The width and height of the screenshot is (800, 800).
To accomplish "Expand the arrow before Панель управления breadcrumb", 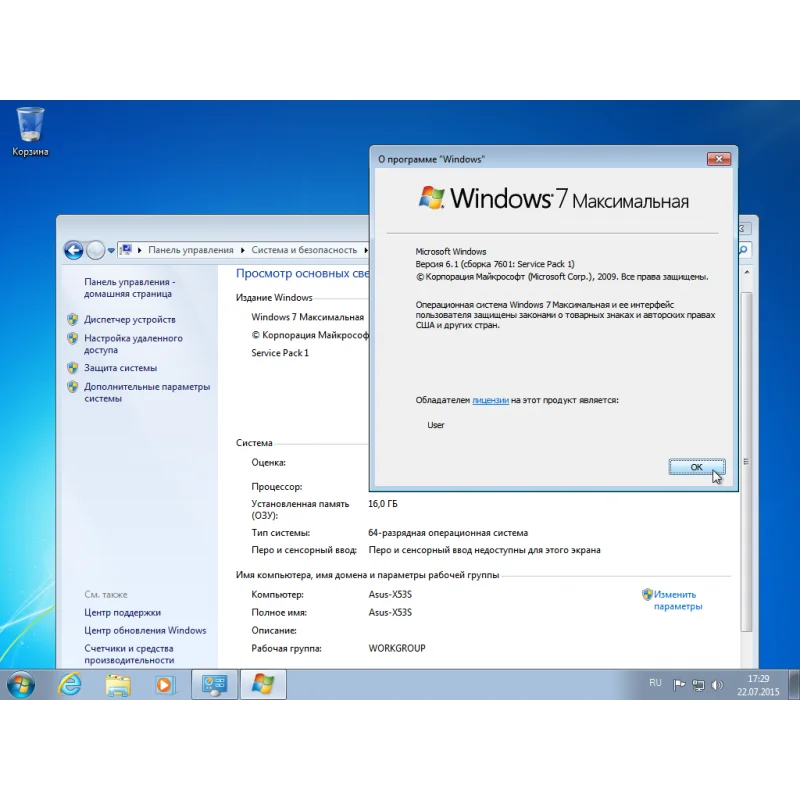I will [139, 251].
